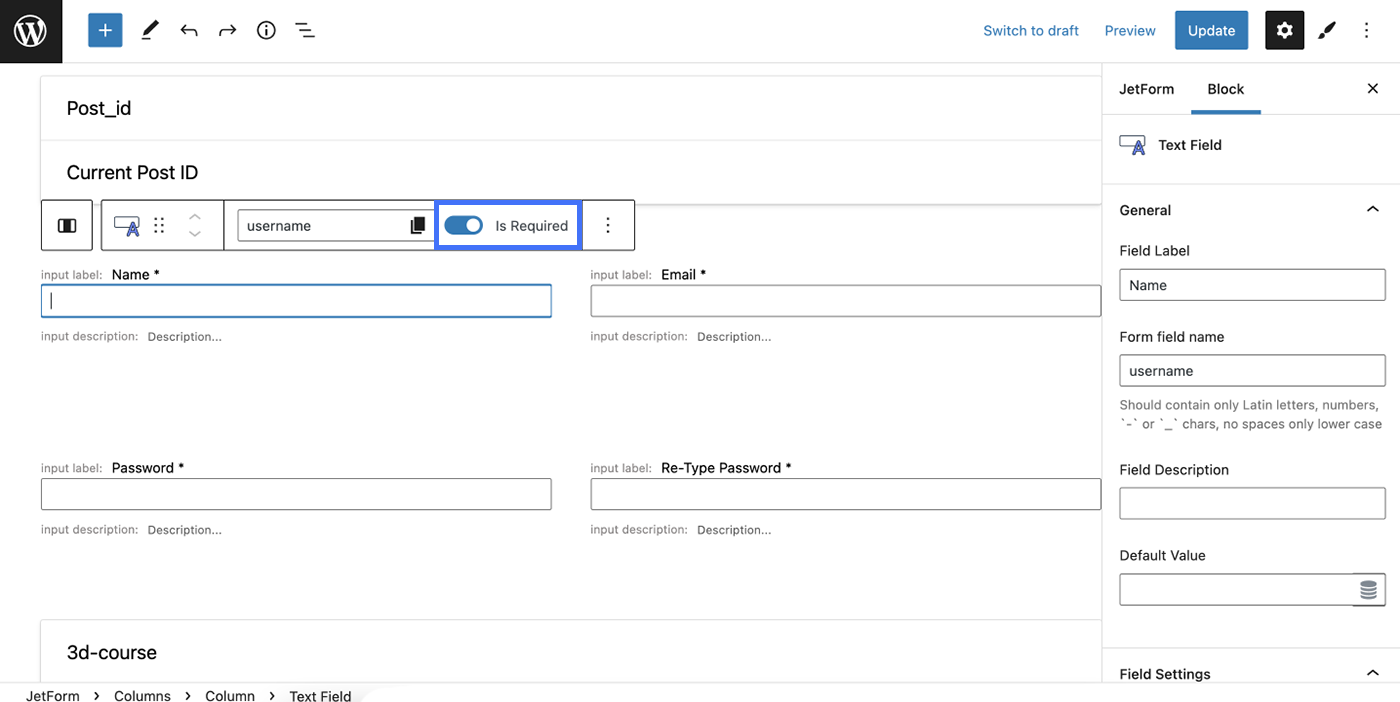Expand the Field Settings section
The image size is (1400, 702).
coord(1373,673)
